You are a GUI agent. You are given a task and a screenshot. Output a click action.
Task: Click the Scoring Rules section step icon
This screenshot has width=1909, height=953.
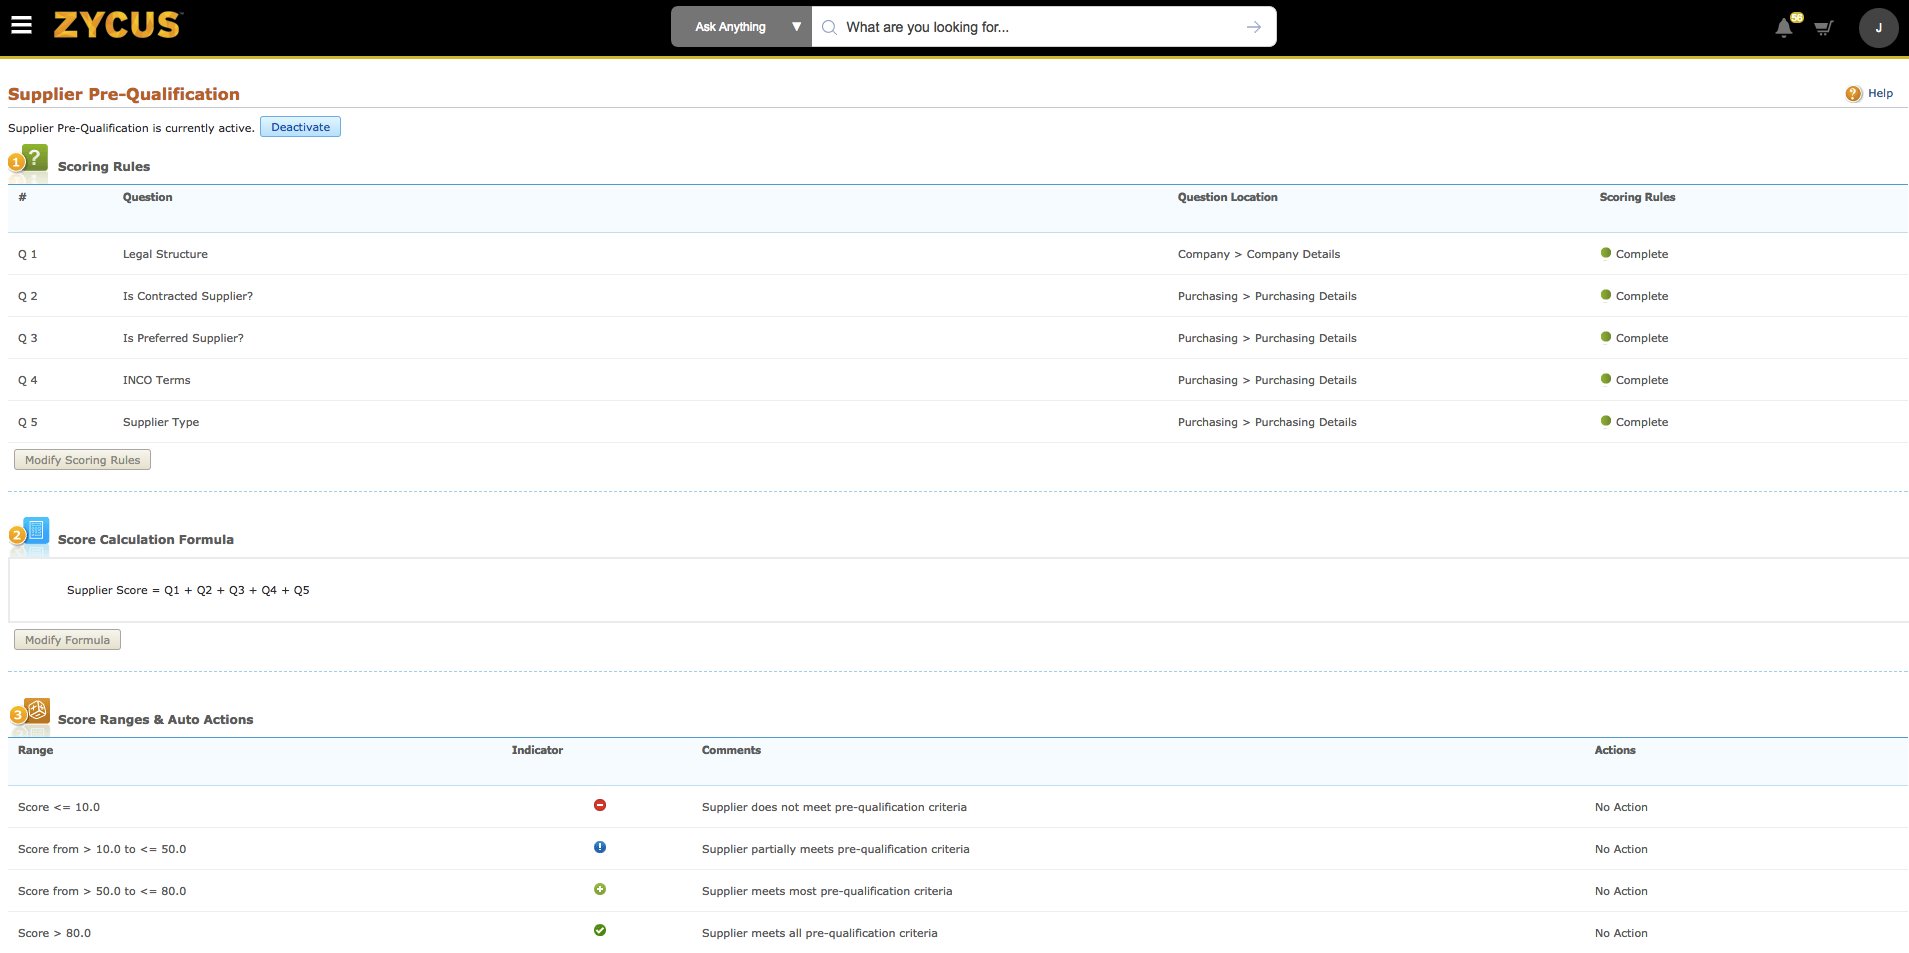(x=31, y=158)
